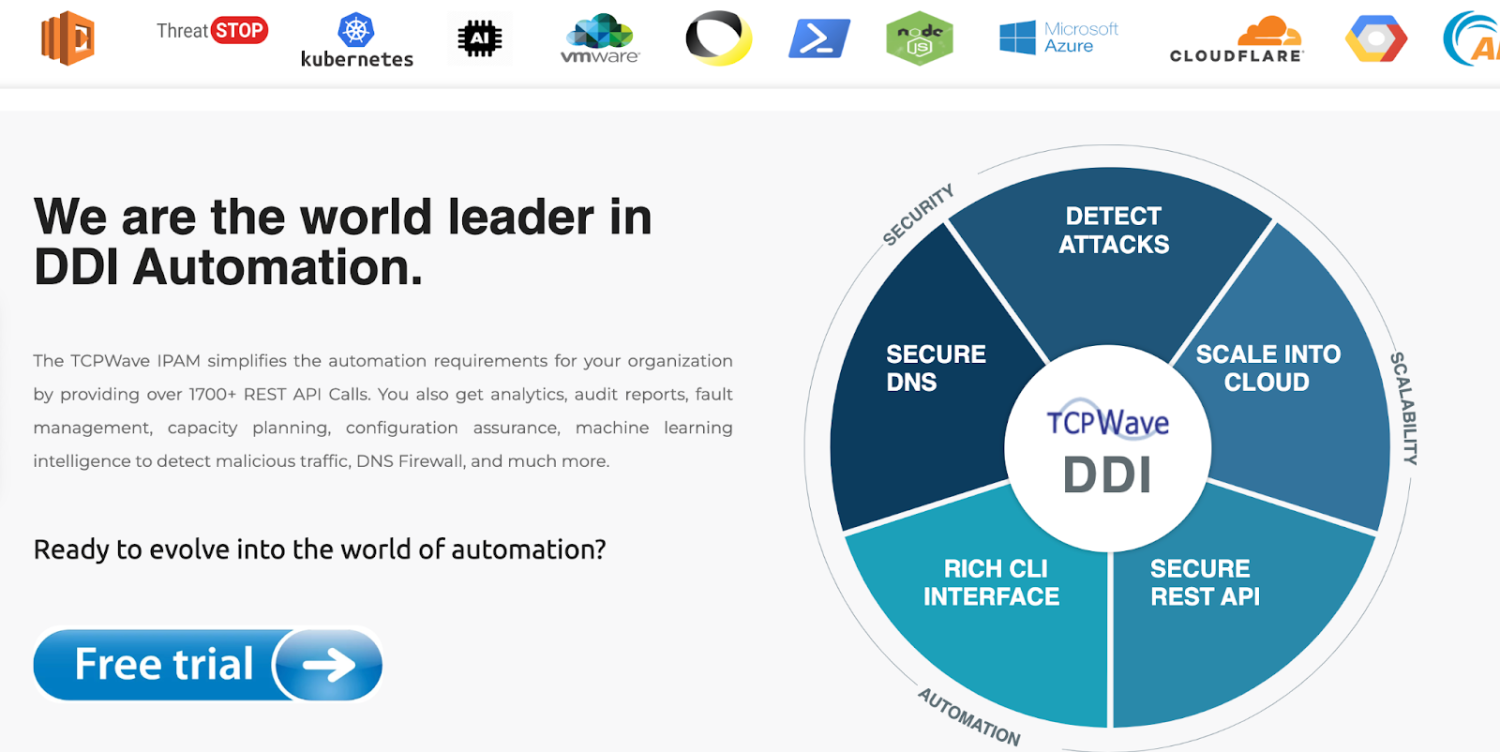Click the arrow on Free trial button

328,665
